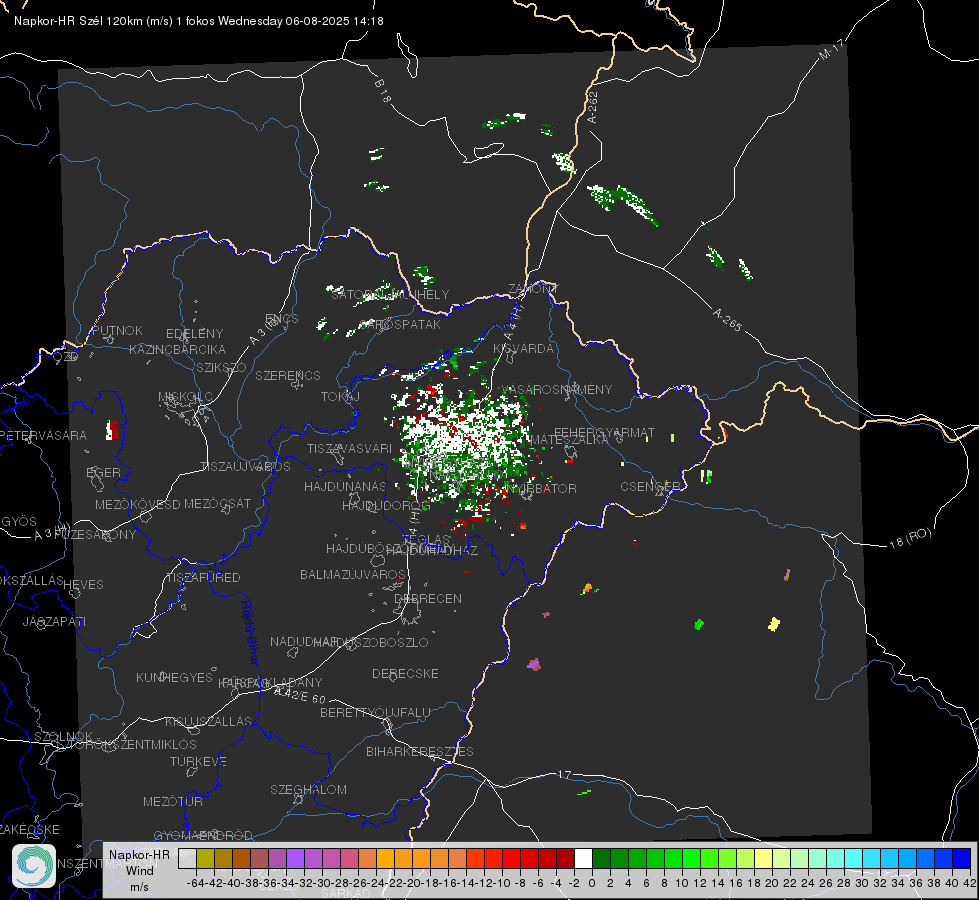Viewport: 979px width, 900px height.
Task: Click the TISZAUJVAROS city label
Action: click(x=245, y=467)
